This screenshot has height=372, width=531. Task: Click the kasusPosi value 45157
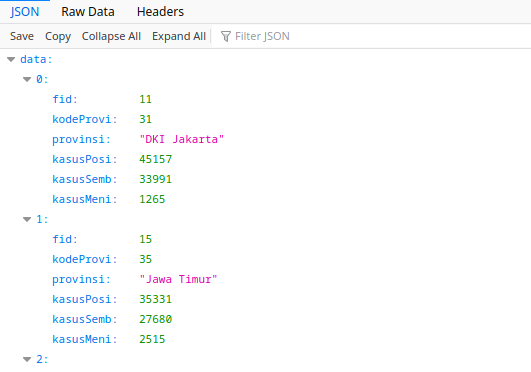[x=155, y=159]
